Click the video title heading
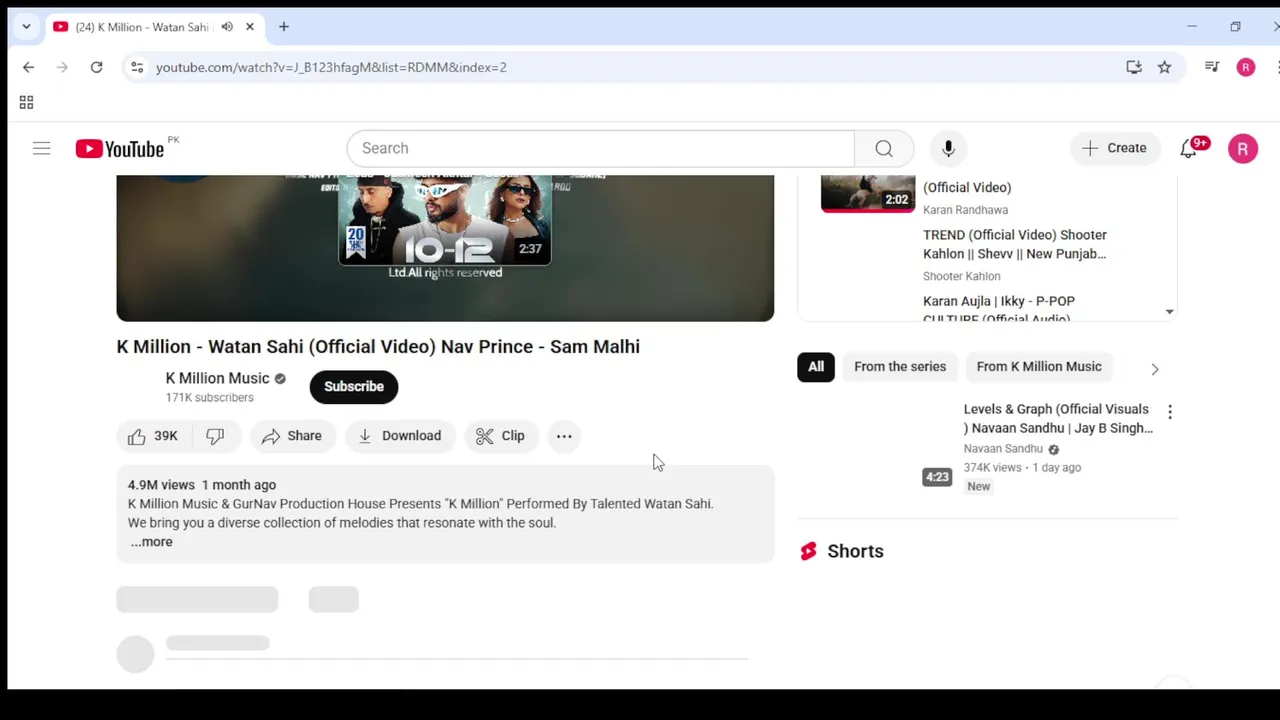Screen dimensions: 1280x720 click(378, 347)
